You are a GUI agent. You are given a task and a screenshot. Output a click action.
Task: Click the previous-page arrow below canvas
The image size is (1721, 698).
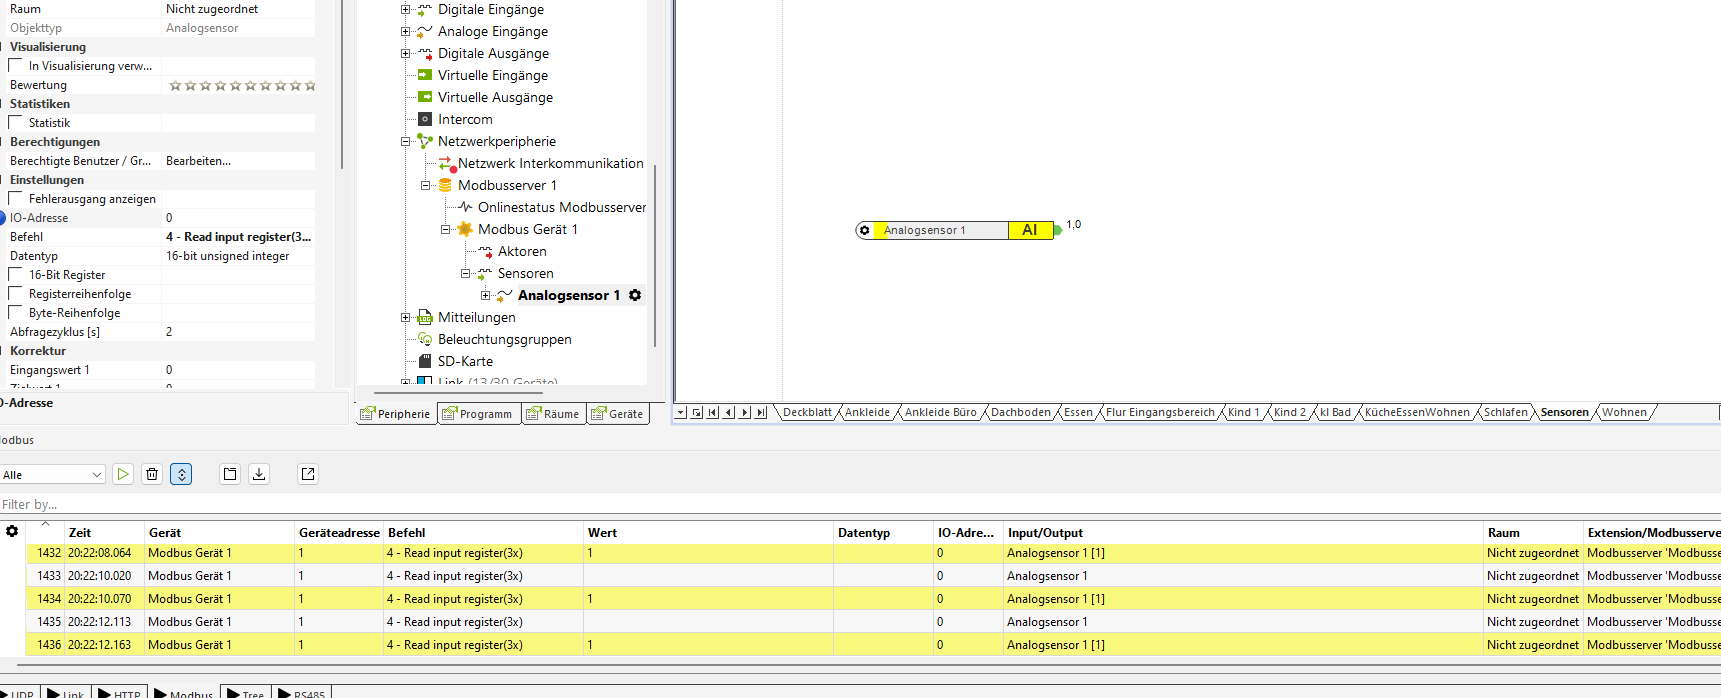[729, 412]
